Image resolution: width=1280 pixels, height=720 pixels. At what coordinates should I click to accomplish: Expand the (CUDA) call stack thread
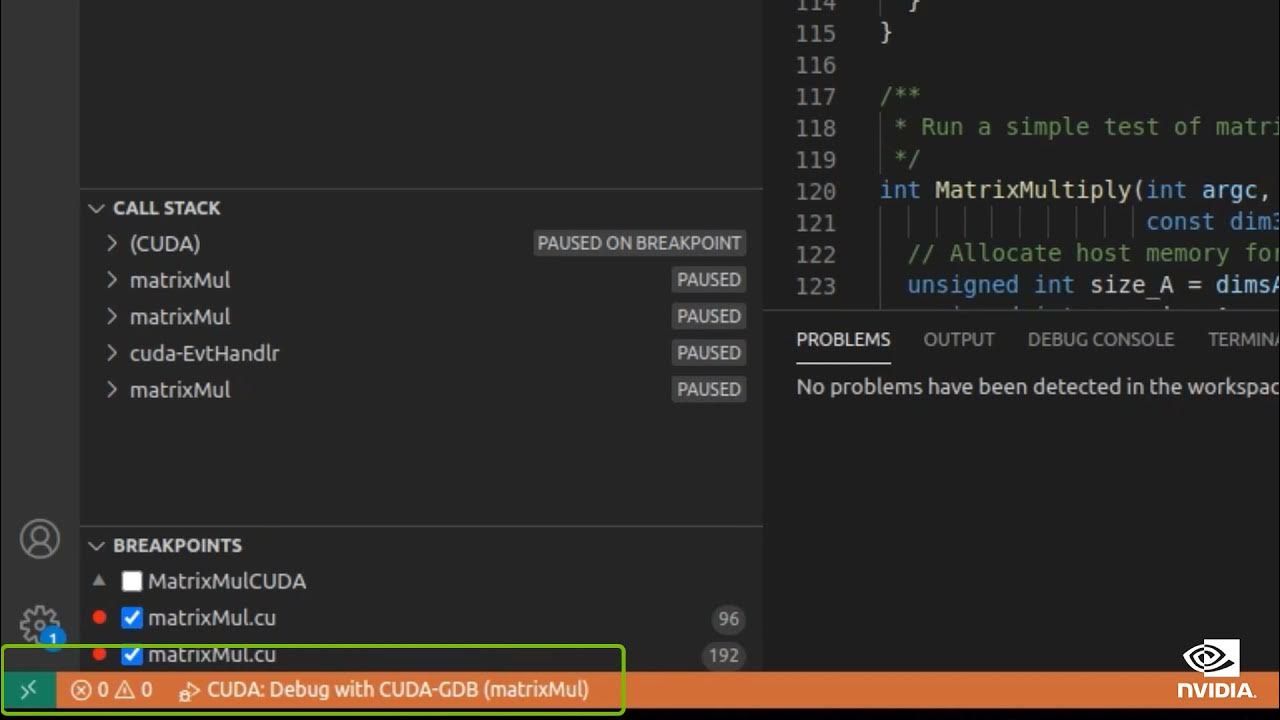(x=112, y=243)
